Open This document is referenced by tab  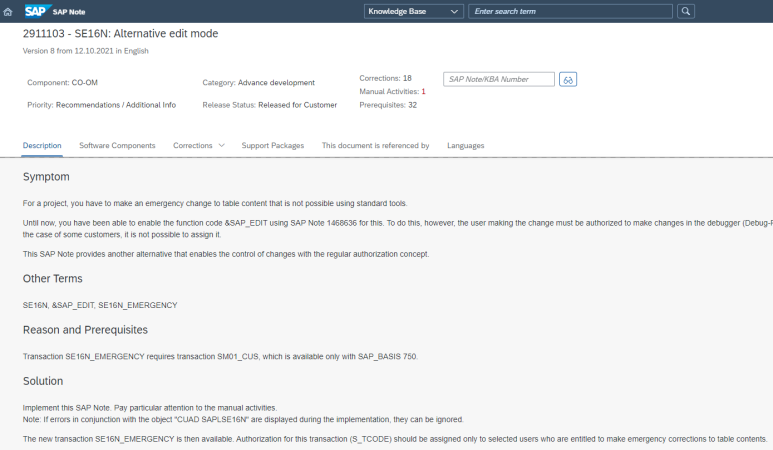[x=376, y=145]
